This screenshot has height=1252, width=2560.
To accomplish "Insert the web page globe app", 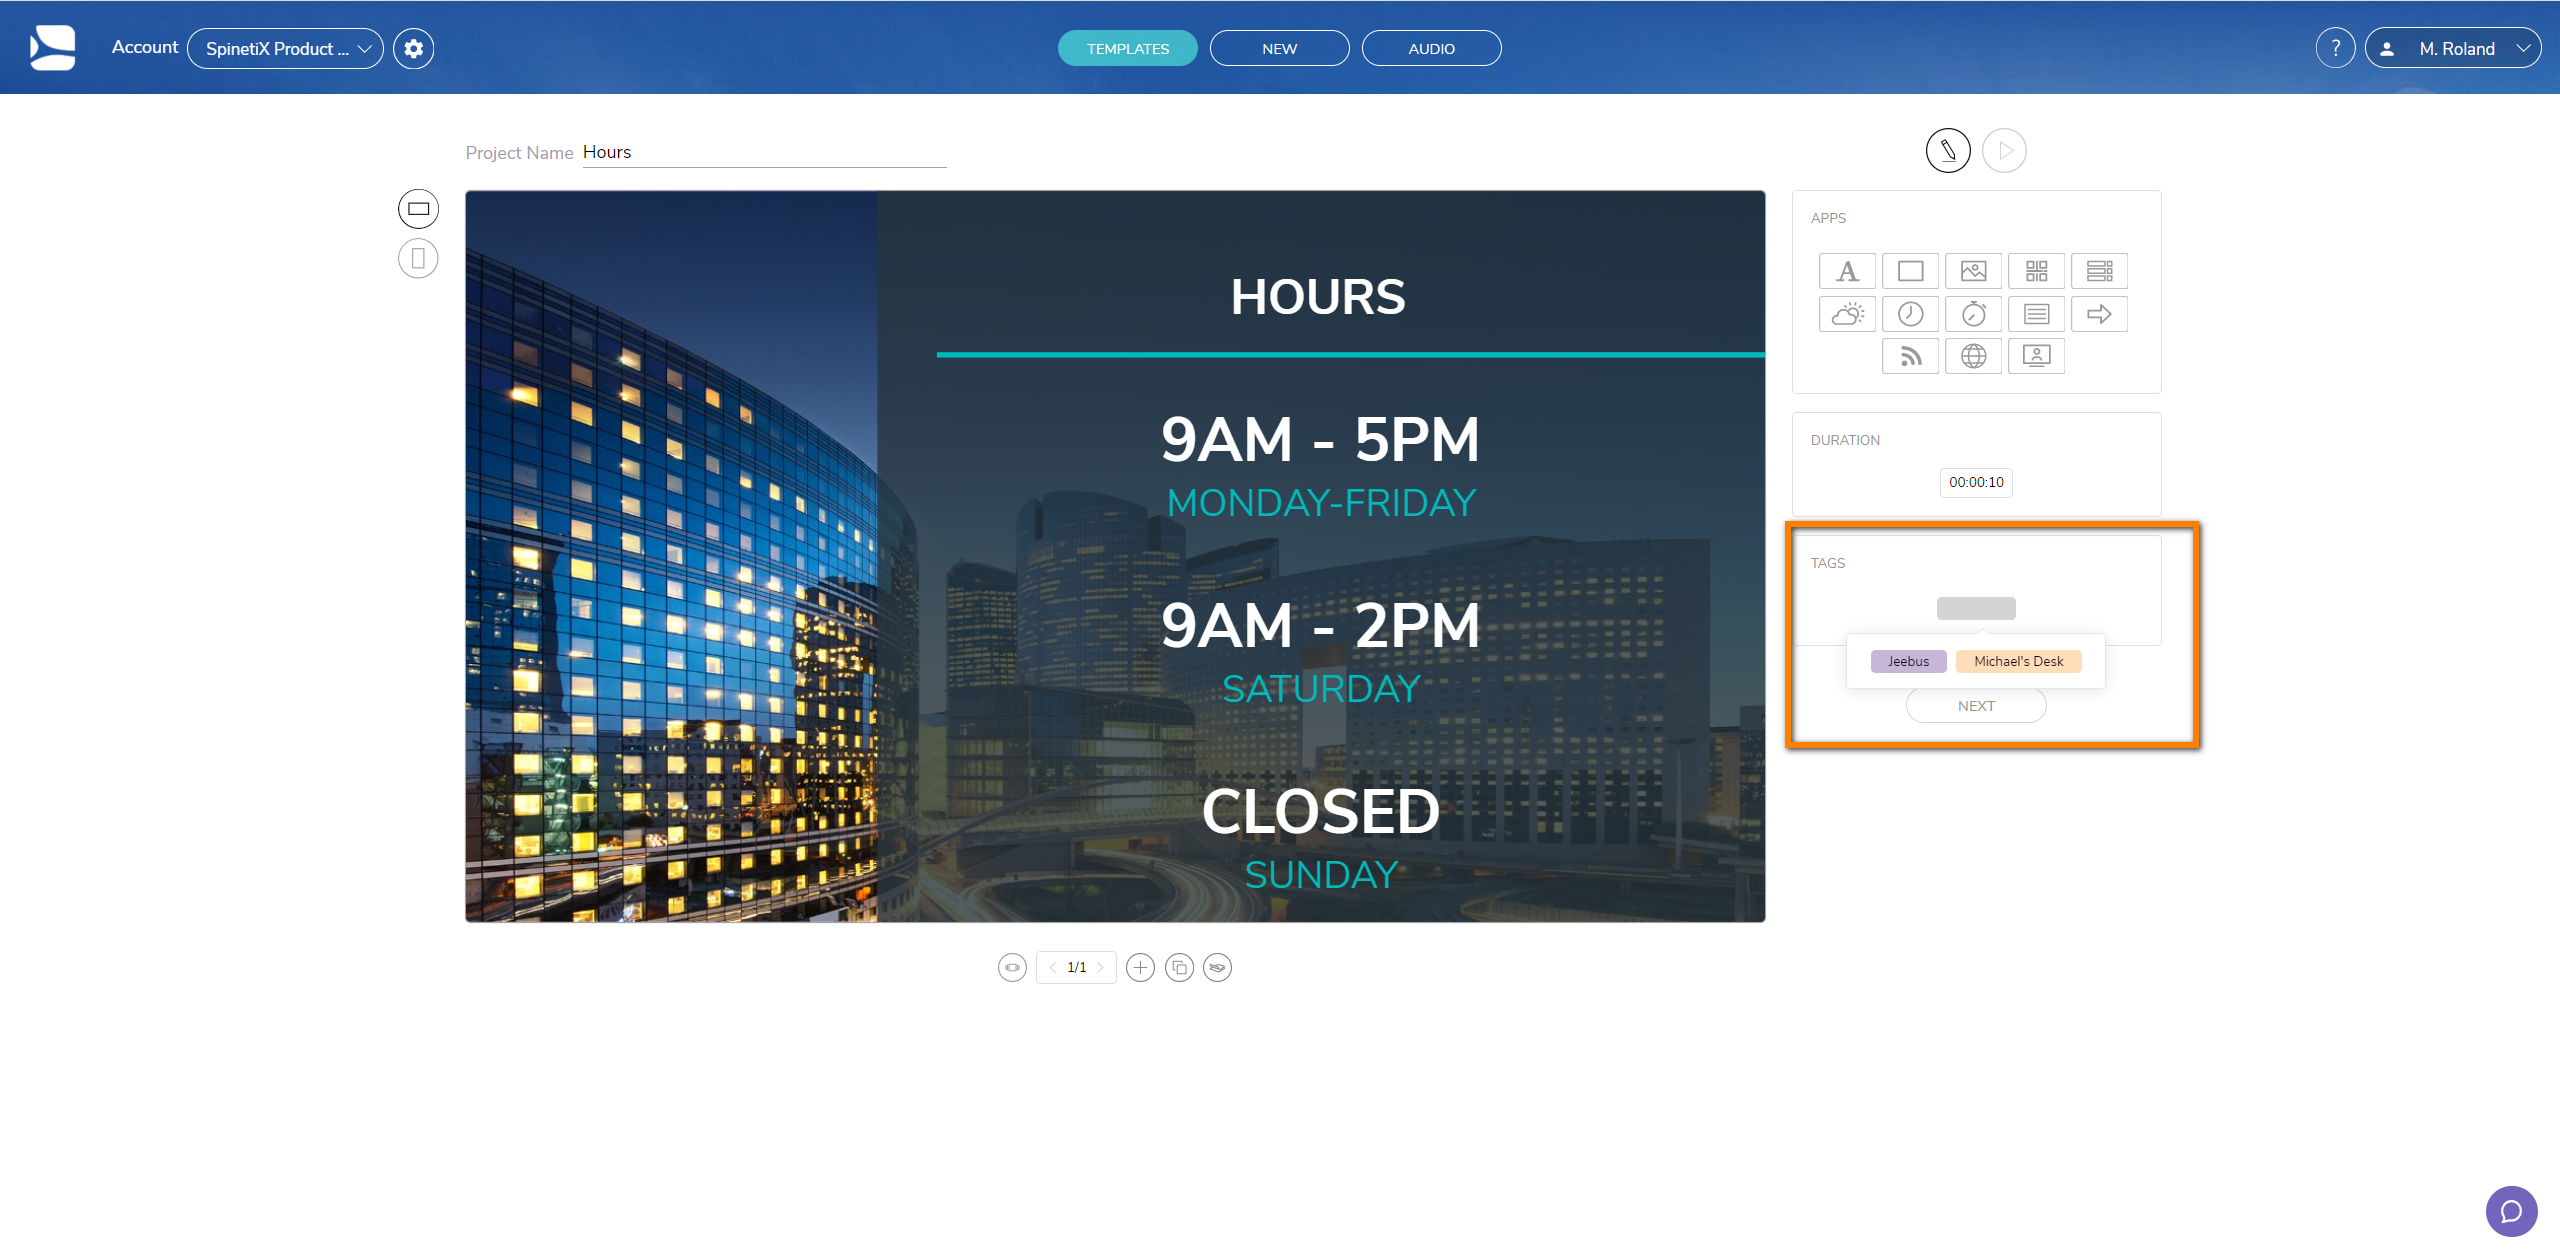I will pos(1973,356).
